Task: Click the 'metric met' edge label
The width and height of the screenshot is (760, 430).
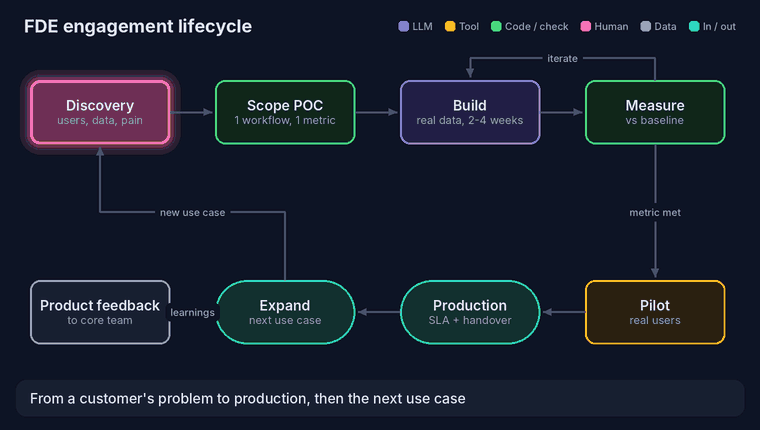Action: coord(655,212)
